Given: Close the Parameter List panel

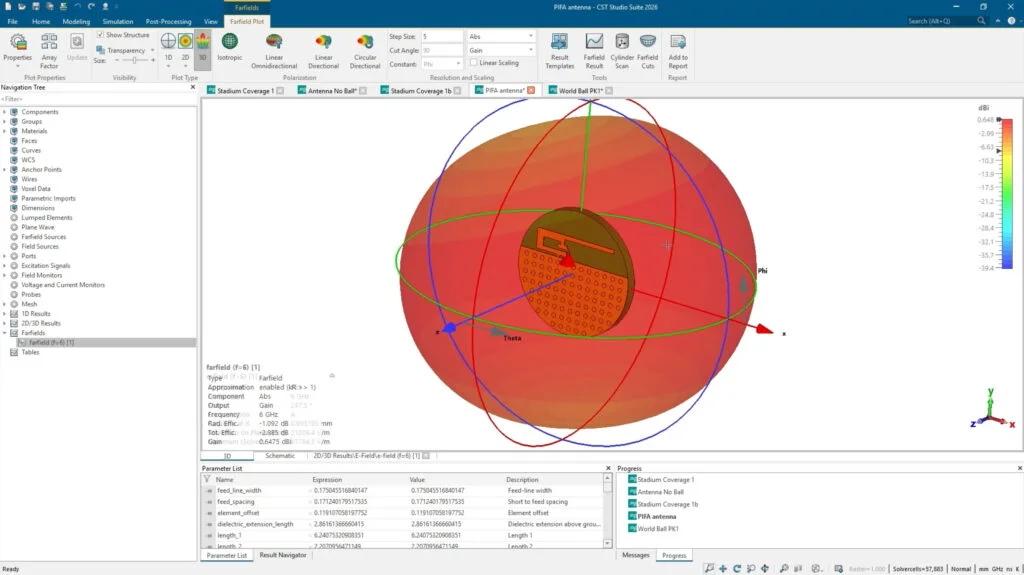Looking at the screenshot, I should tap(608, 468).
